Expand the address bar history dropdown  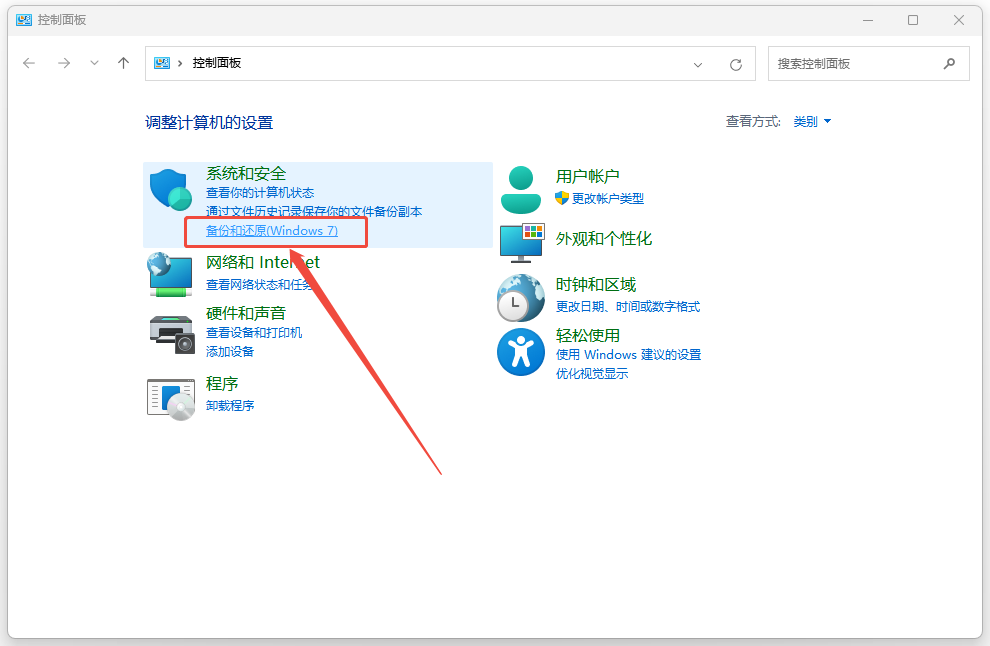click(698, 64)
